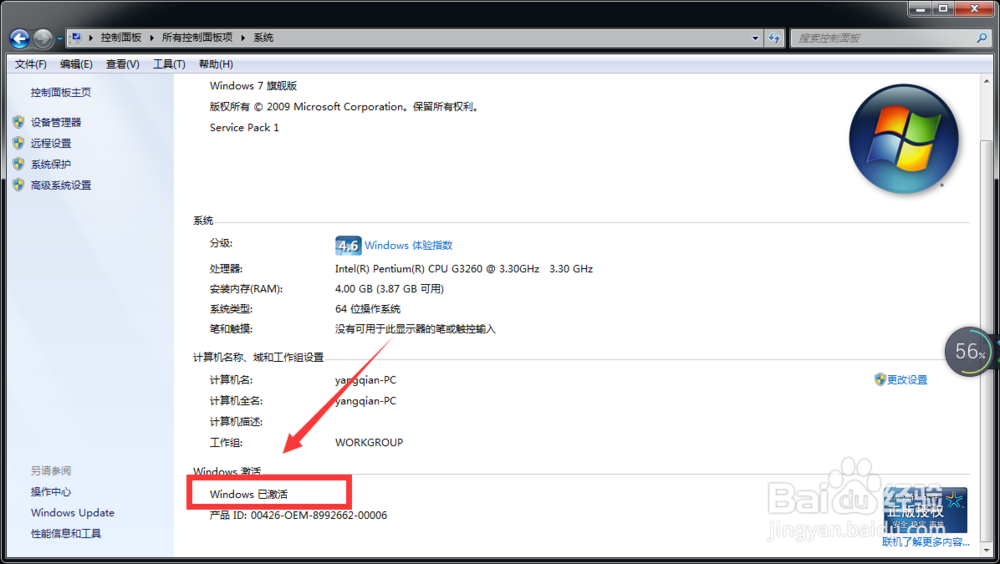Image resolution: width=1000 pixels, height=564 pixels.
Task: Click the 更改设置 link
Action: (907, 380)
